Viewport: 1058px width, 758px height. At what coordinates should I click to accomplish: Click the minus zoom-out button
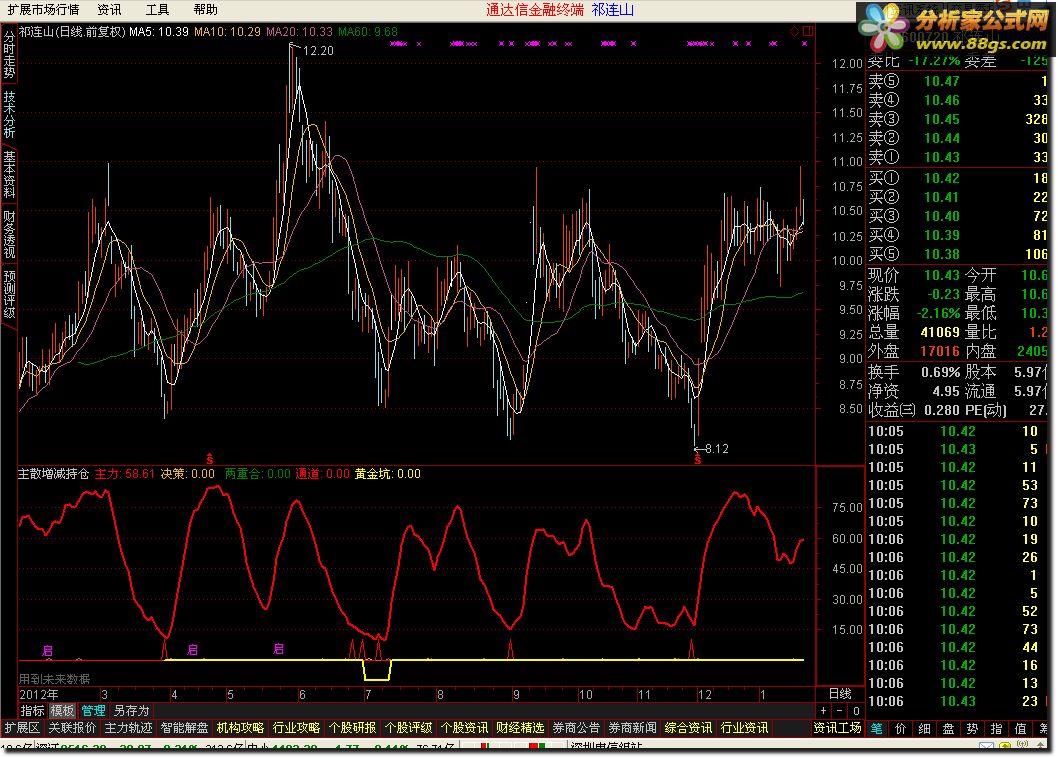(x=839, y=711)
